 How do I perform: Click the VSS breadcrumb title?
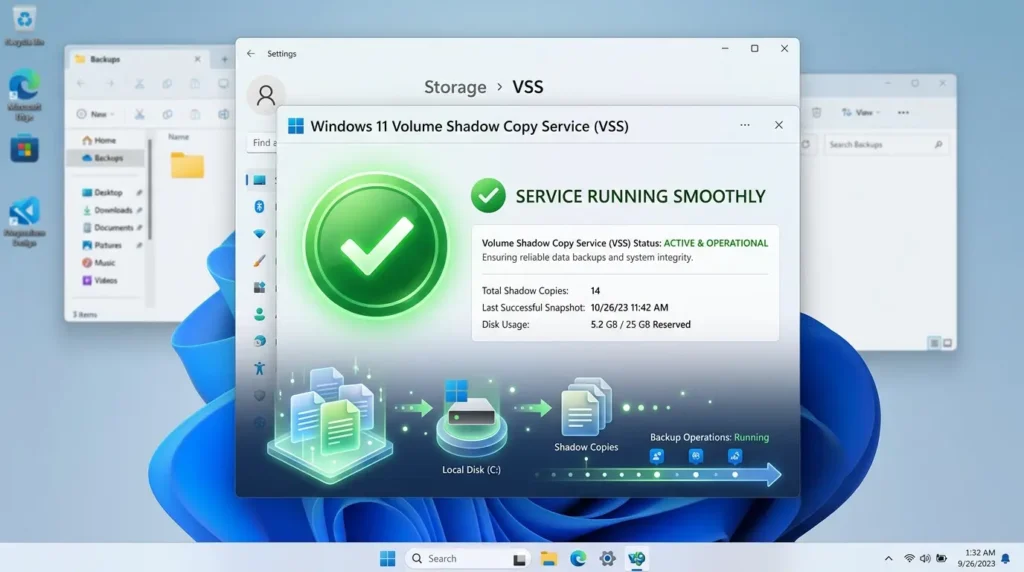pyautogui.click(x=528, y=87)
